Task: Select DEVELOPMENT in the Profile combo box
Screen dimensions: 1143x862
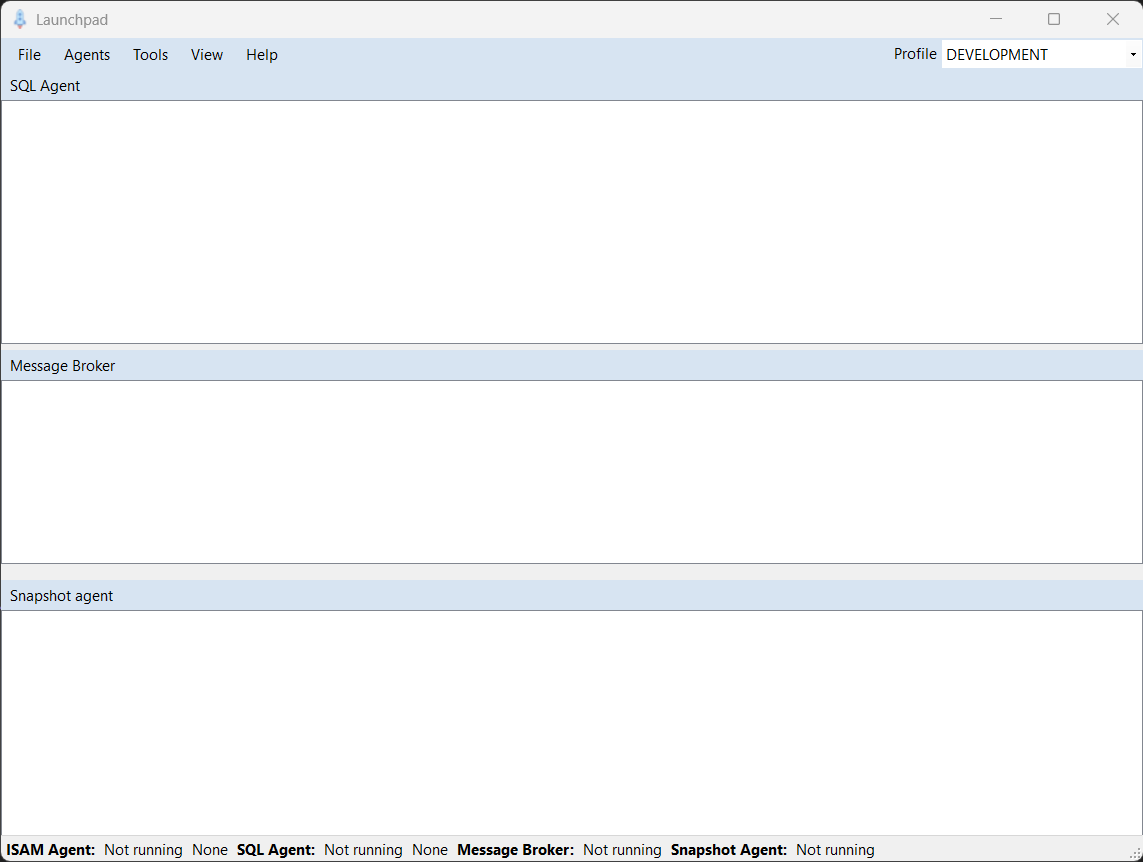Action: click(997, 54)
